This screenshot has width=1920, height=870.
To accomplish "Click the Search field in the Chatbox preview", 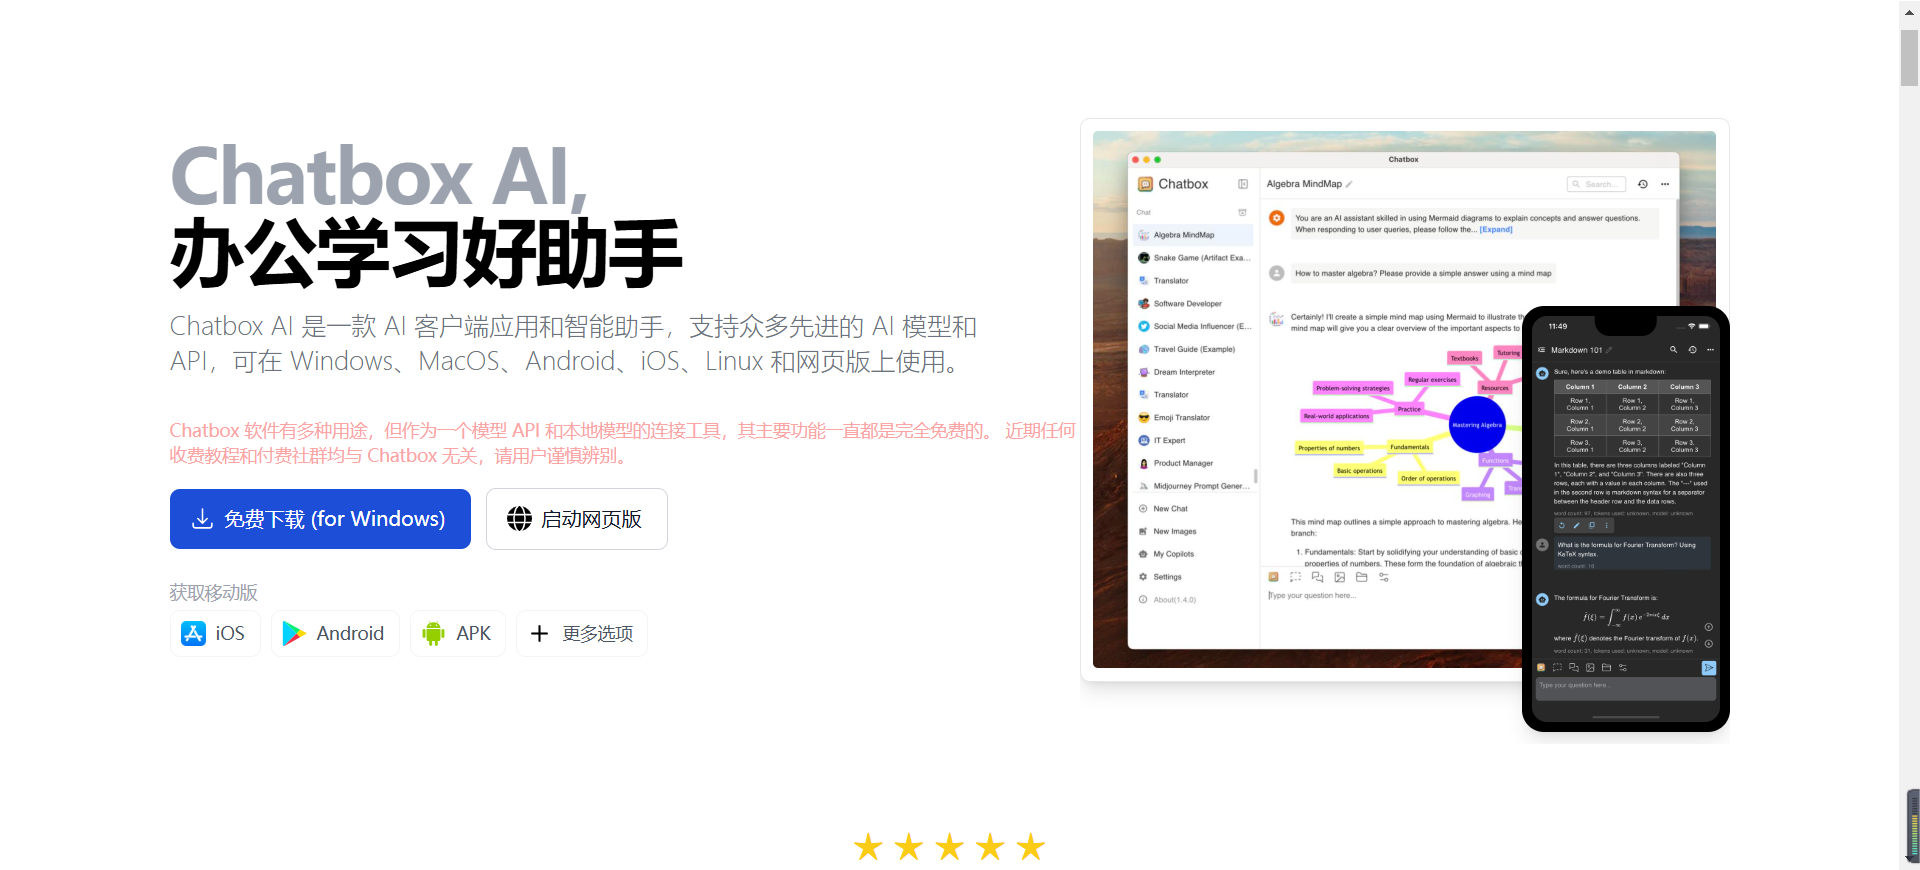I will tap(1596, 184).
